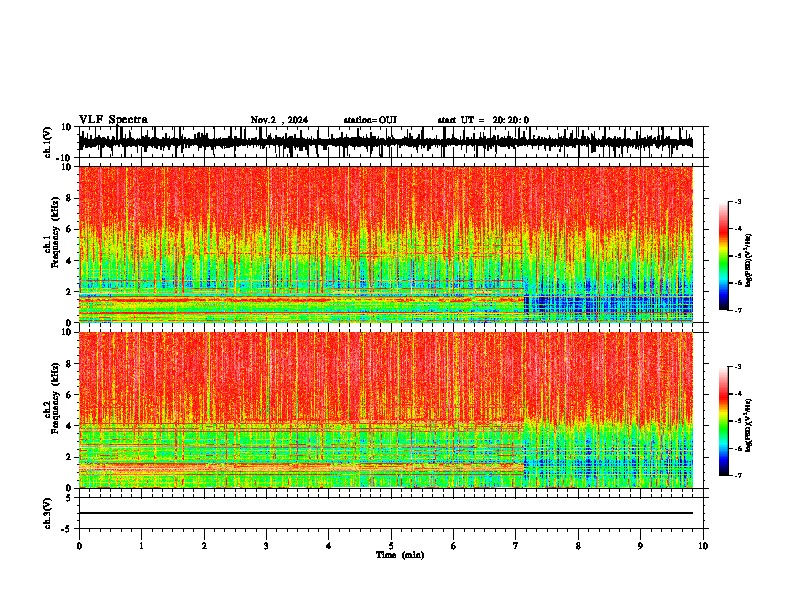Click the 6 kHz tick on ch.2 frequency axis

(69, 395)
